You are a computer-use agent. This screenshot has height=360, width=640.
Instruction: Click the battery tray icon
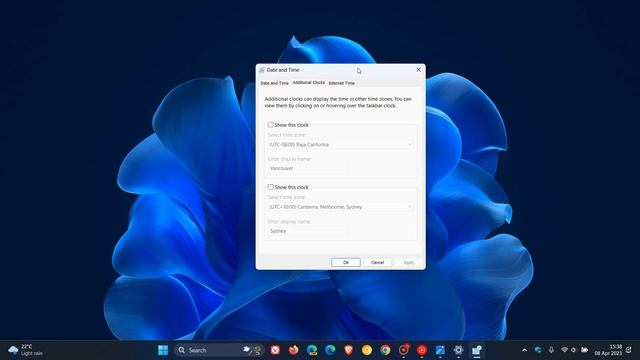pyautogui.click(x=584, y=350)
